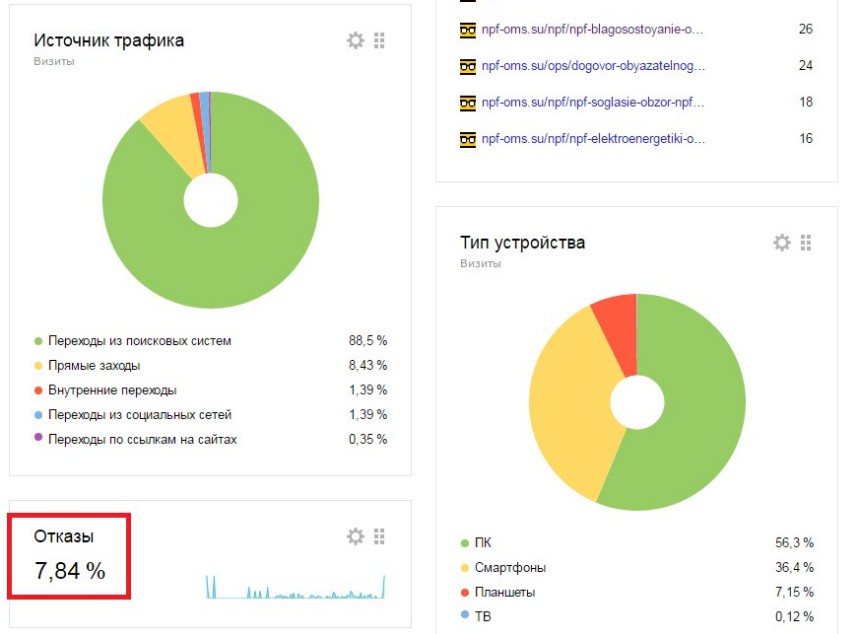Click green legend dot for Переходы из поисковых систем
857x634 pixels.
38,341
